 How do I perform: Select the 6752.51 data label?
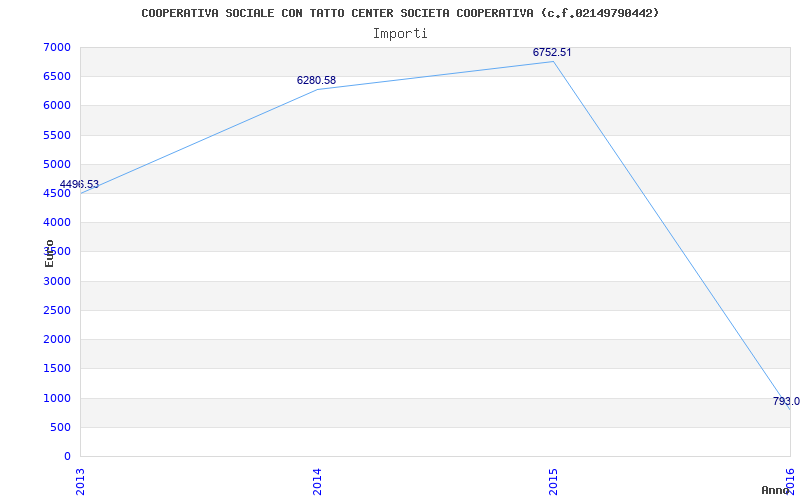tap(552, 52)
